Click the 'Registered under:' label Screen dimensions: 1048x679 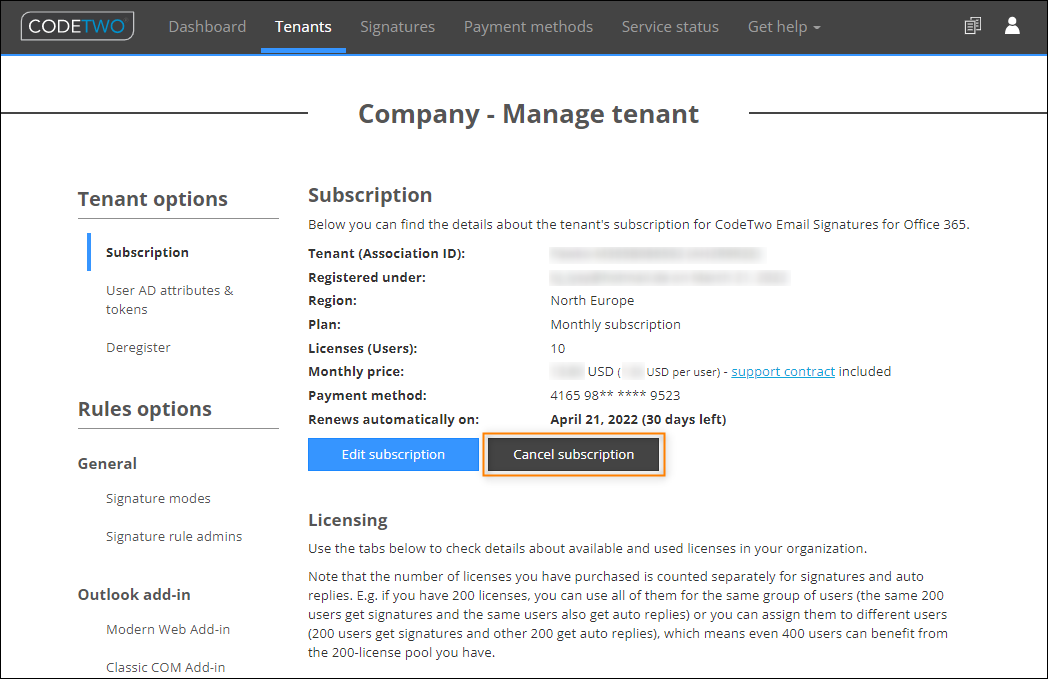click(x=367, y=277)
